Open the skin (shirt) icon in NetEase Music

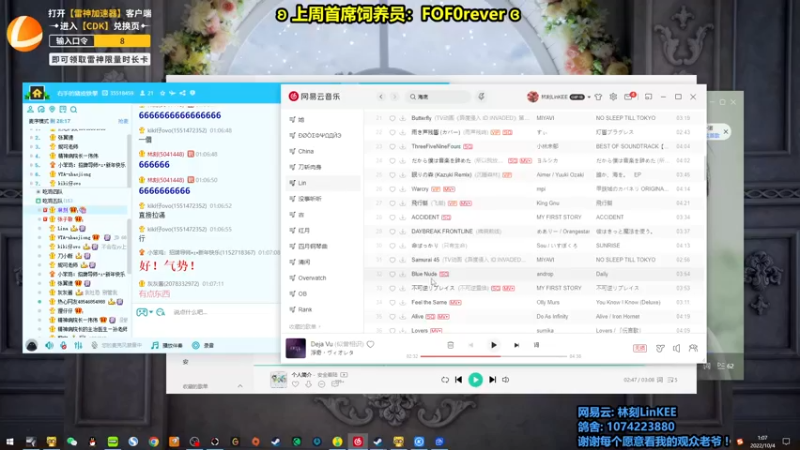click(x=598, y=96)
